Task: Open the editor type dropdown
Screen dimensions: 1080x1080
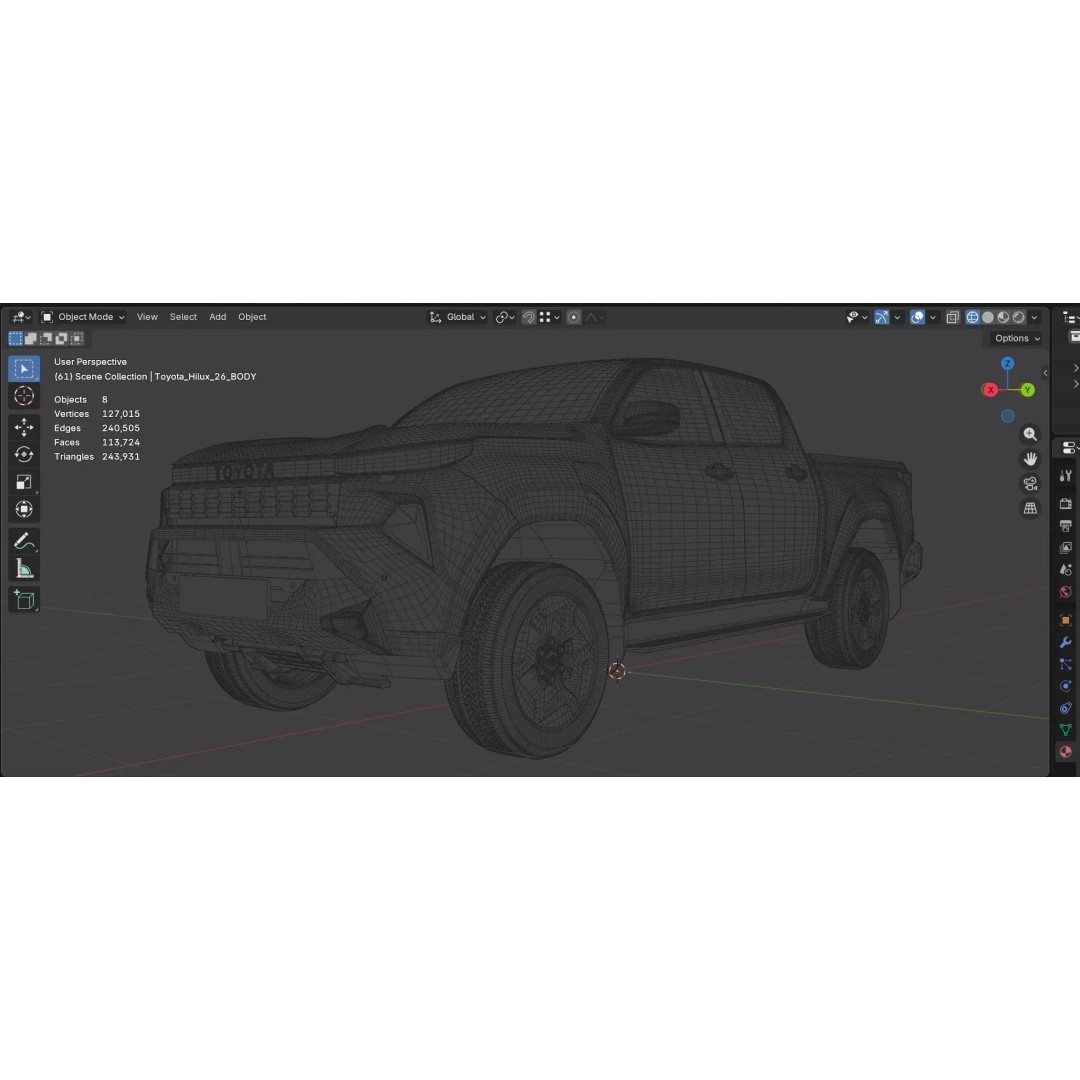Action: click(21, 318)
